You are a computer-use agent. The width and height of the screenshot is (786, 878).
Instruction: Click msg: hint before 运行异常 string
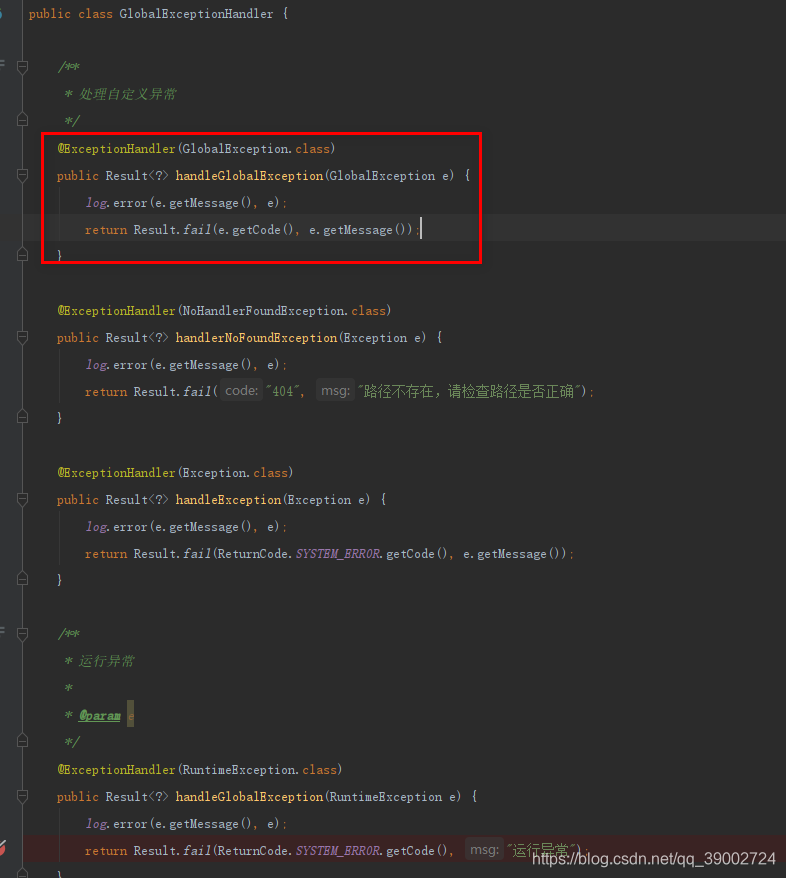pyautogui.click(x=484, y=850)
